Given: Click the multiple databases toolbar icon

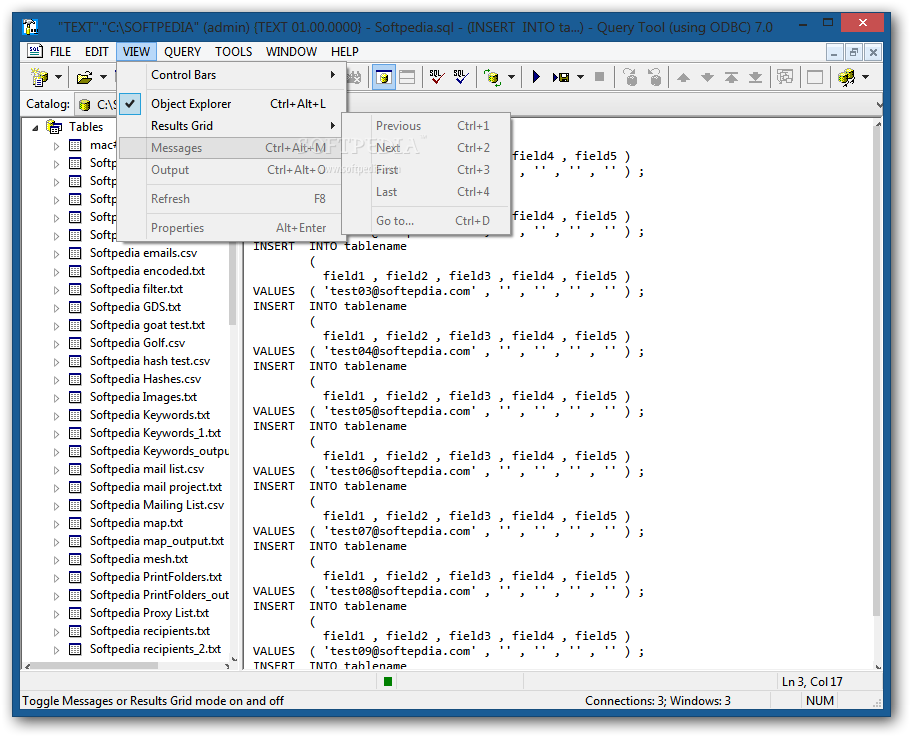Looking at the screenshot, I should point(847,77).
